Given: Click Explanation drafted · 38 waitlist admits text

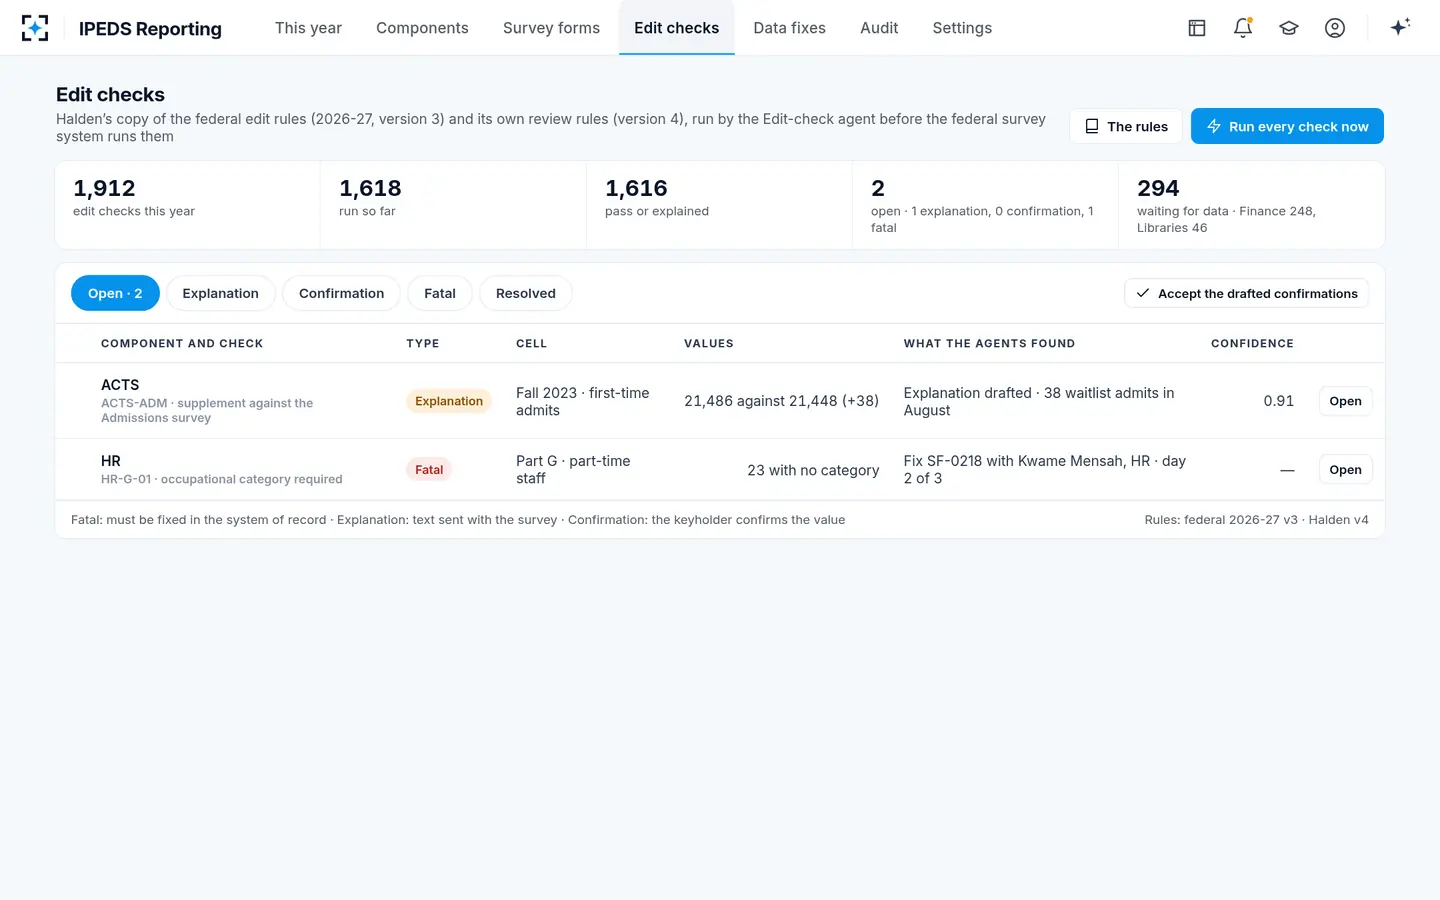Looking at the screenshot, I should [x=1039, y=401].
